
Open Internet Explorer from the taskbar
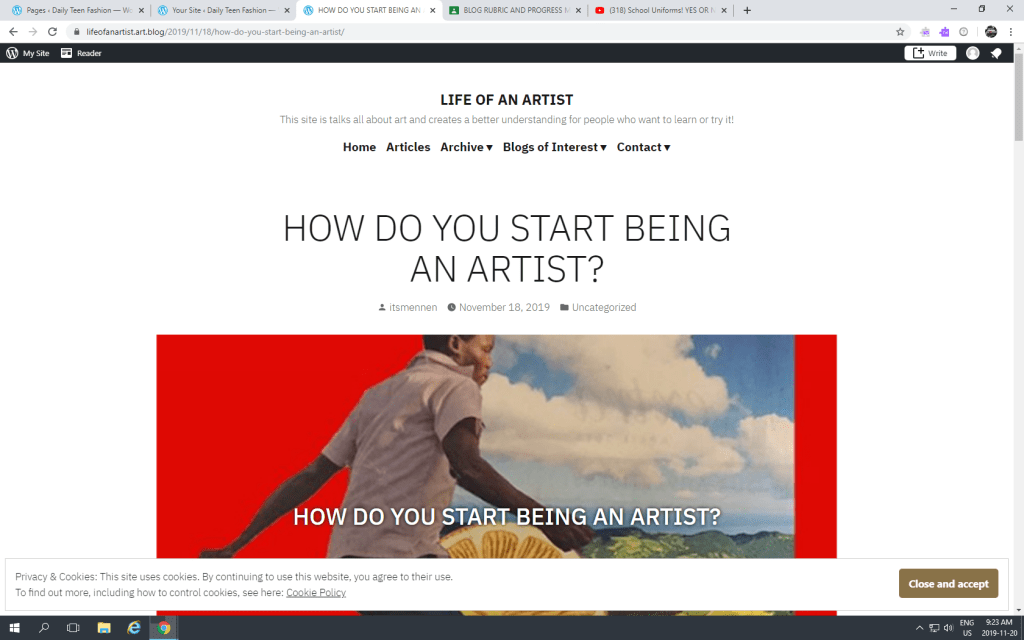pyautogui.click(x=134, y=628)
